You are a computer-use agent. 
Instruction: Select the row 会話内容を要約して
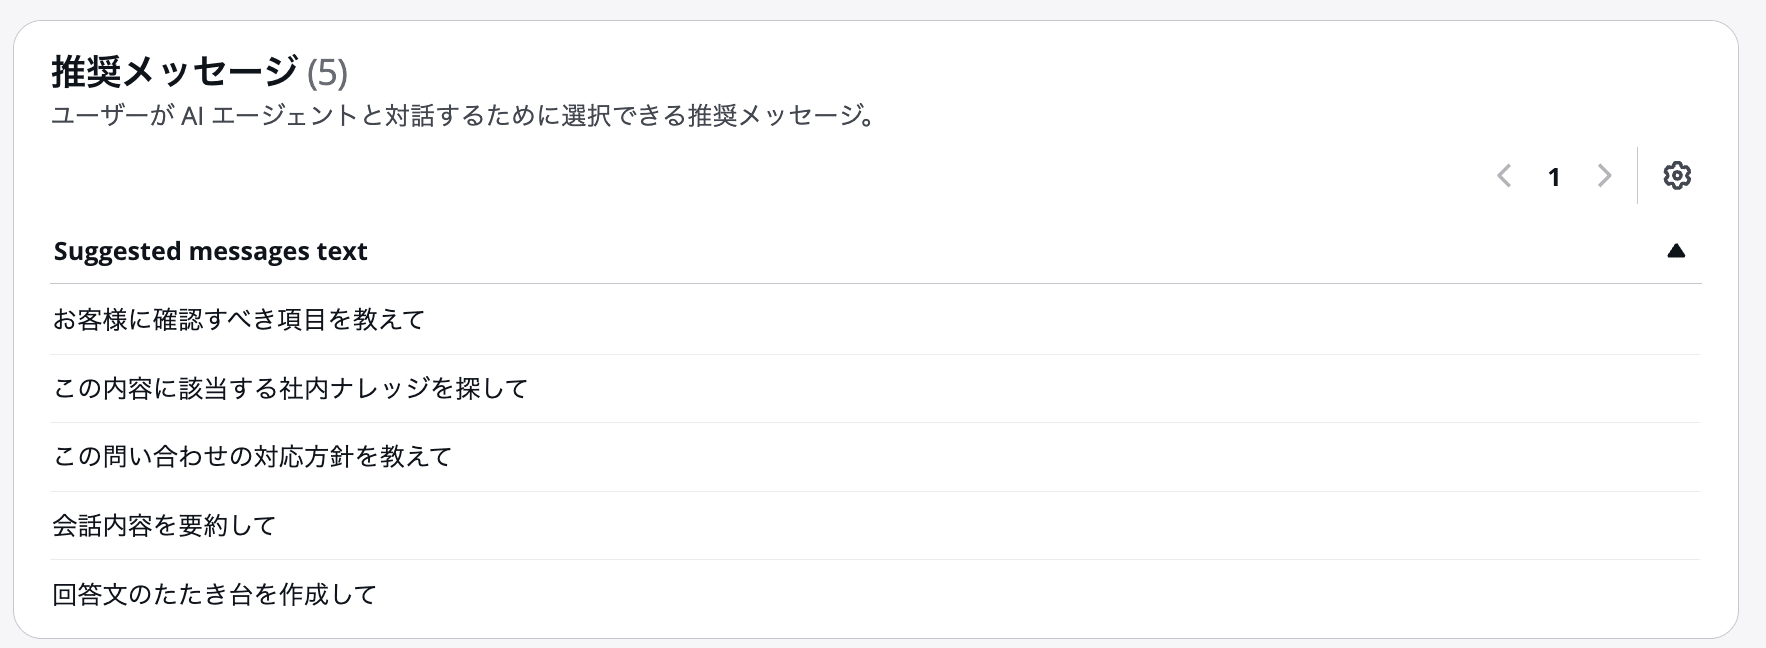pyautogui.click(x=163, y=525)
